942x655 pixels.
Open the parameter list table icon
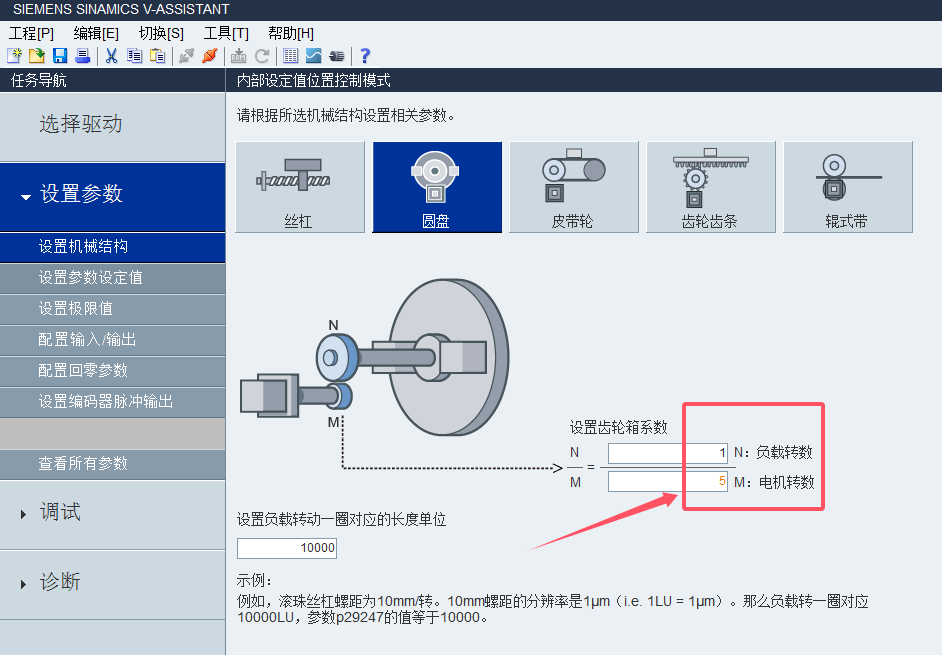pyautogui.click(x=291, y=56)
